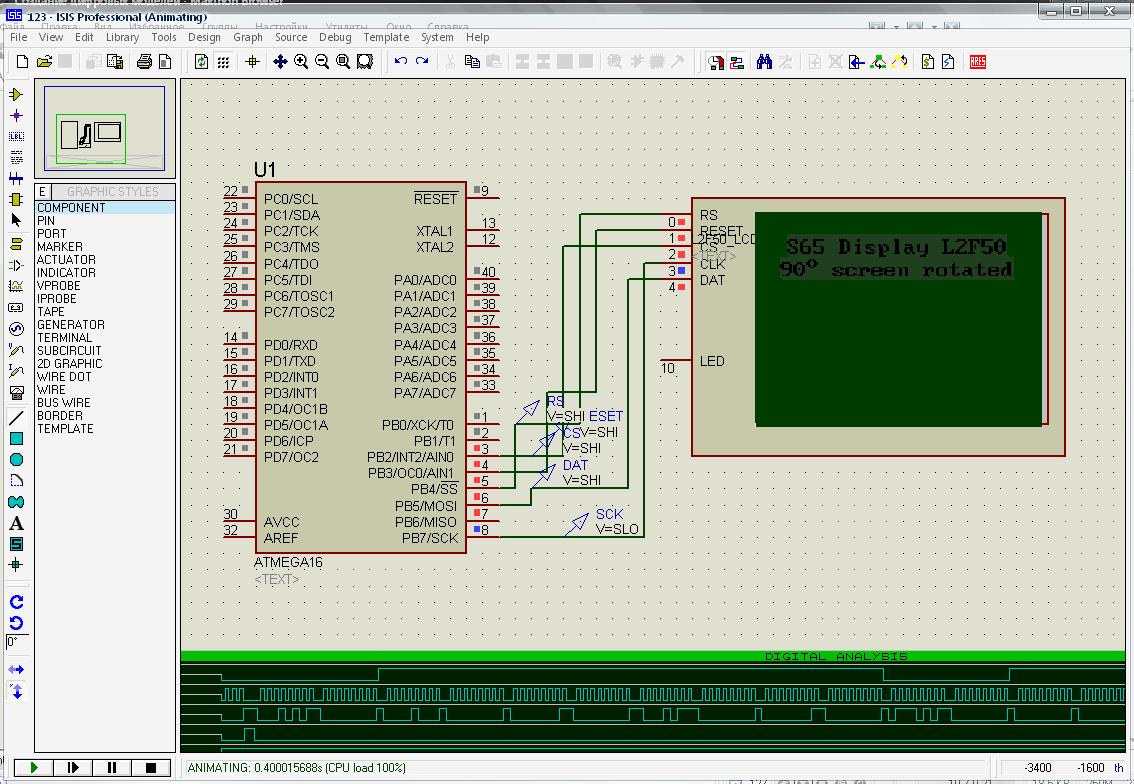1134x784 pixels.
Task: Click the overview schematic thumbnail
Action: (x=105, y=128)
